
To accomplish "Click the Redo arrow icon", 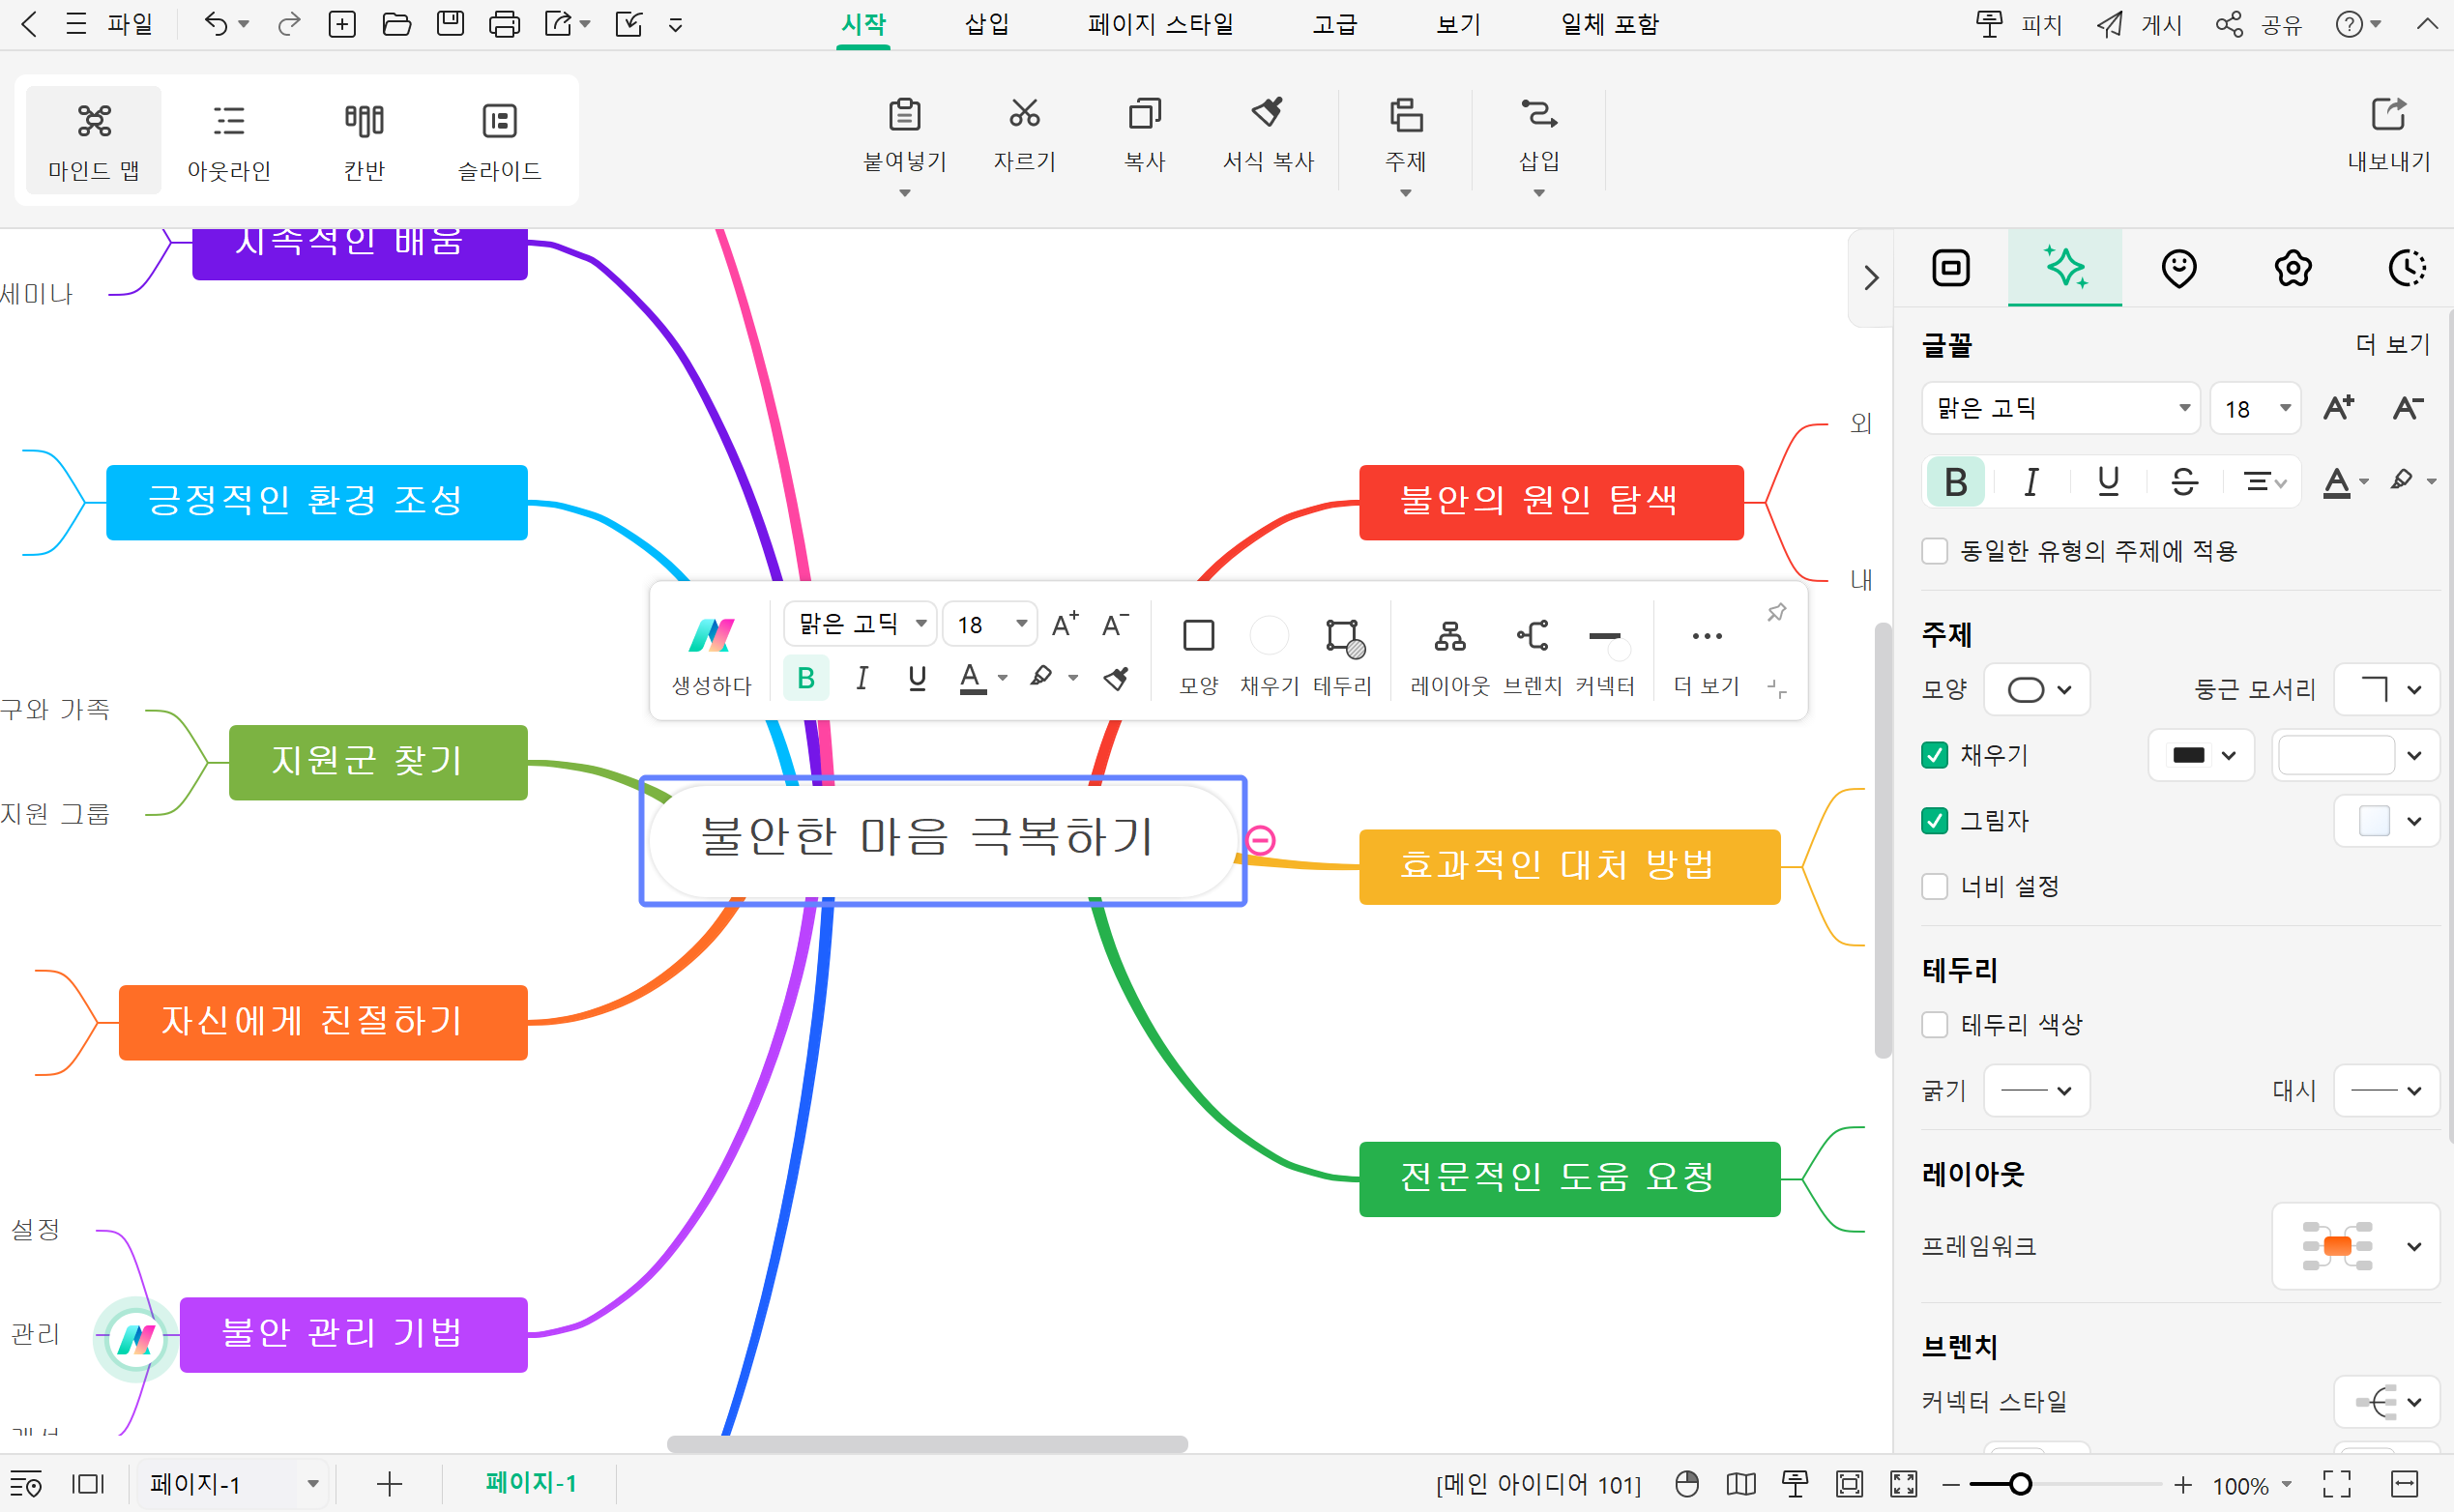I will (x=288, y=24).
